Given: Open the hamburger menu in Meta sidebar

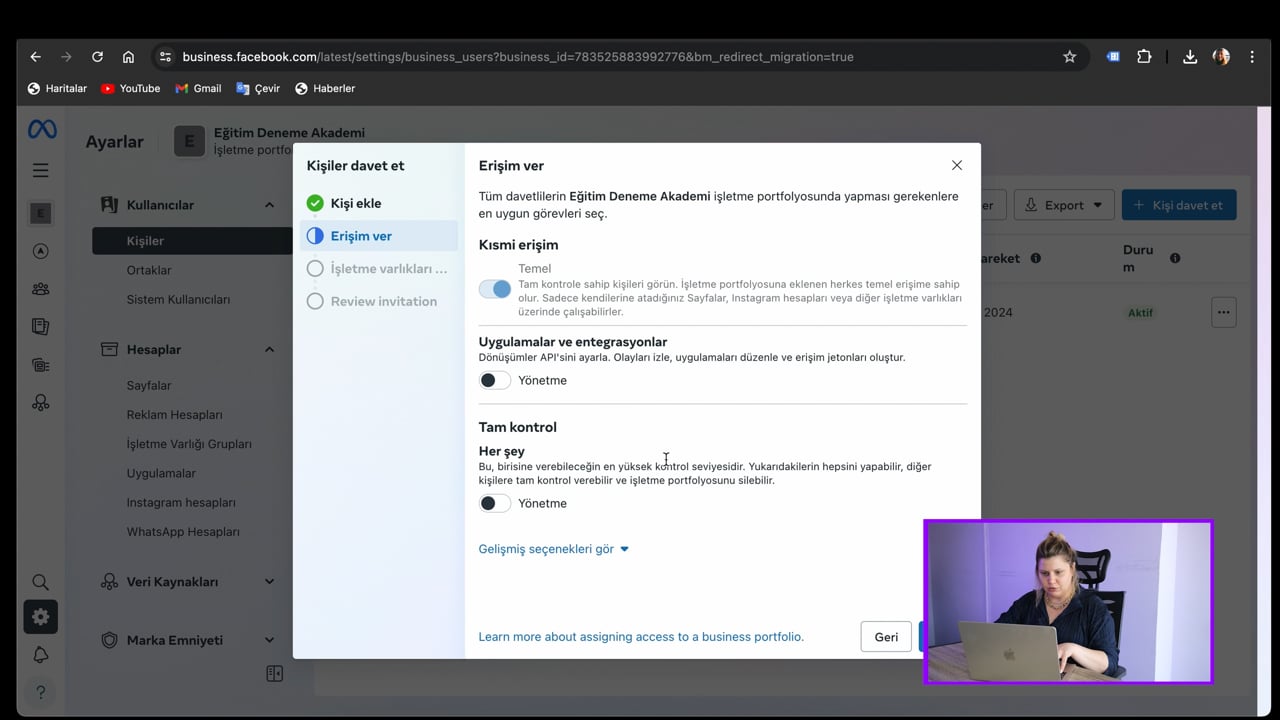Looking at the screenshot, I should [41, 170].
